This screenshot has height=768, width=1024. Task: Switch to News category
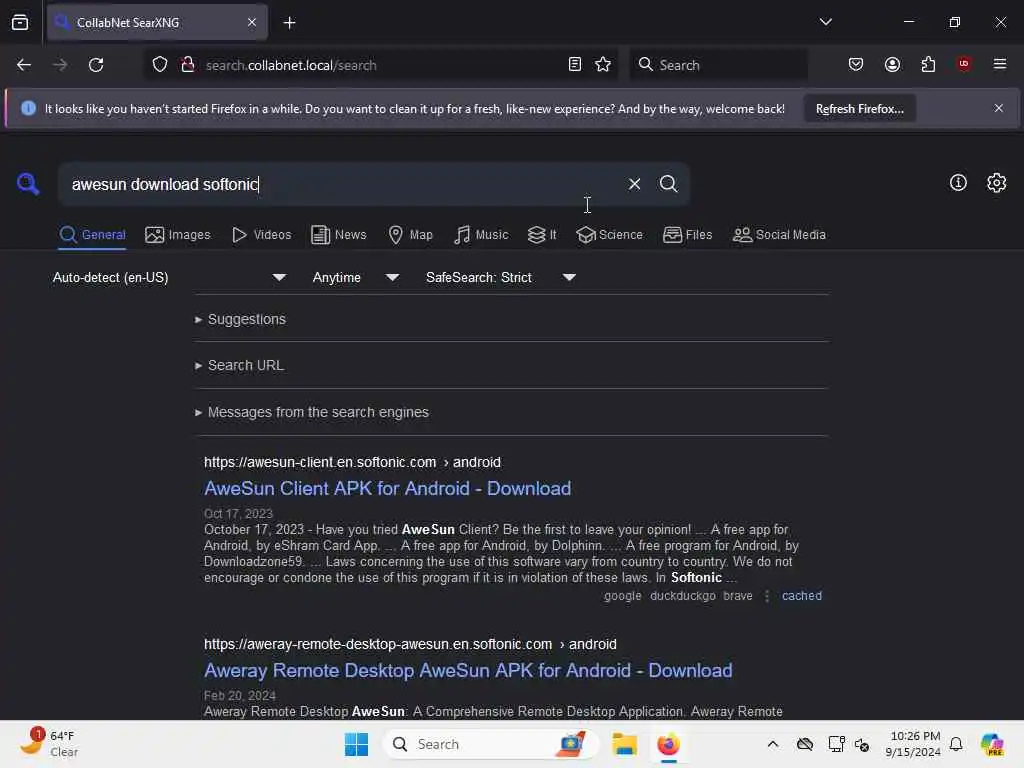tap(338, 235)
